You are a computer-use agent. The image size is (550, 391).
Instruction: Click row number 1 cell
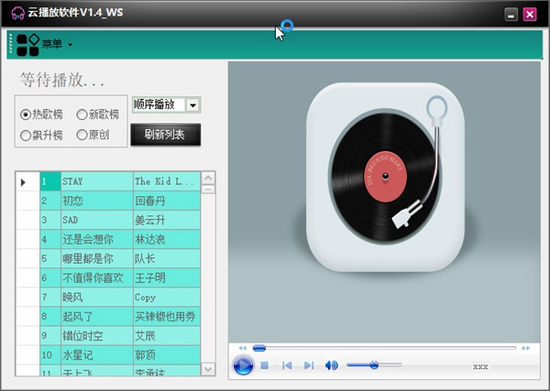click(50, 181)
